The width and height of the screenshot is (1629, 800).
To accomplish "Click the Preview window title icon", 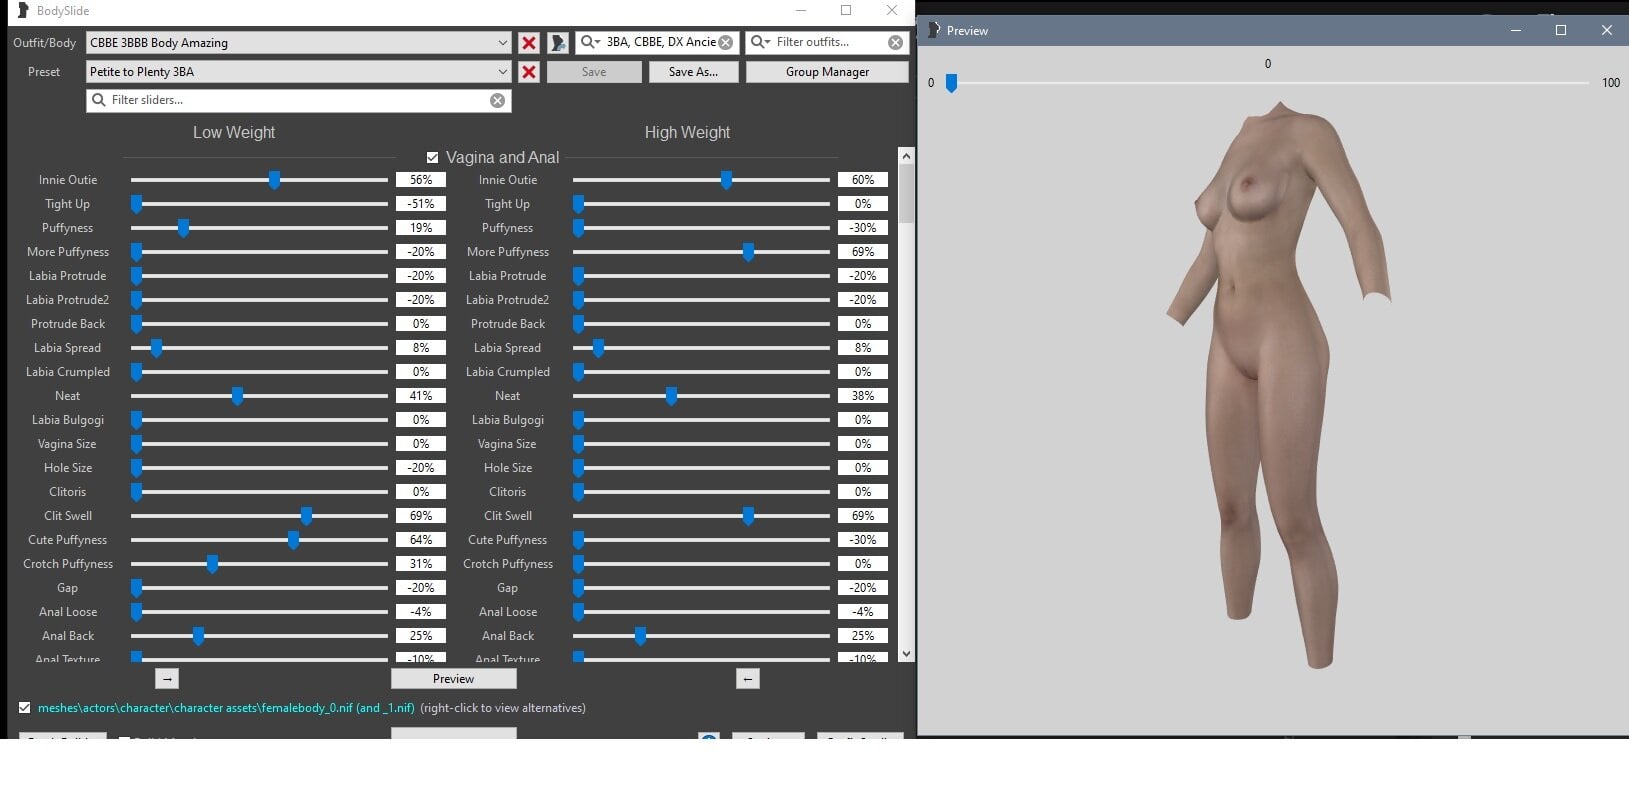I will coord(934,30).
